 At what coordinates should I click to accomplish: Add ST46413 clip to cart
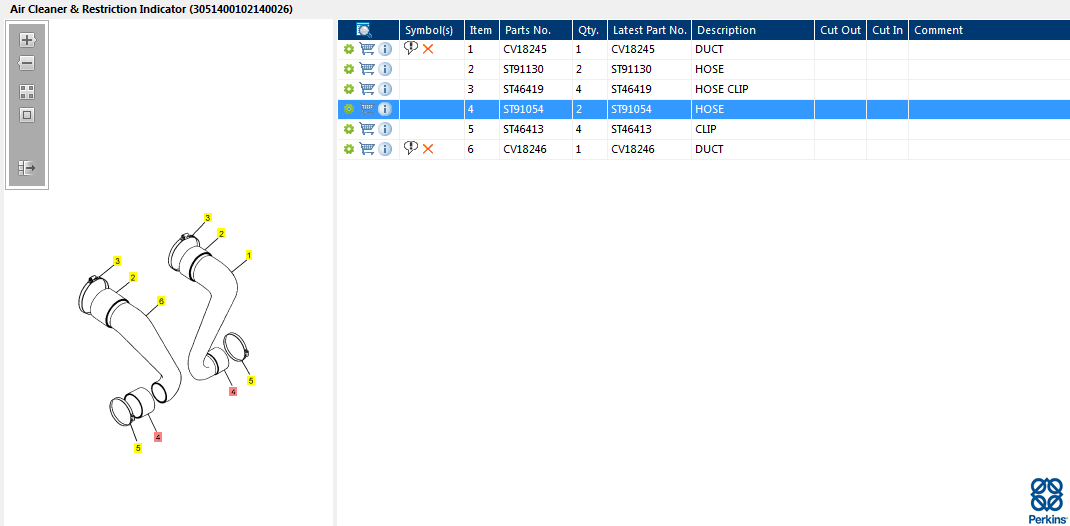tap(367, 129)
